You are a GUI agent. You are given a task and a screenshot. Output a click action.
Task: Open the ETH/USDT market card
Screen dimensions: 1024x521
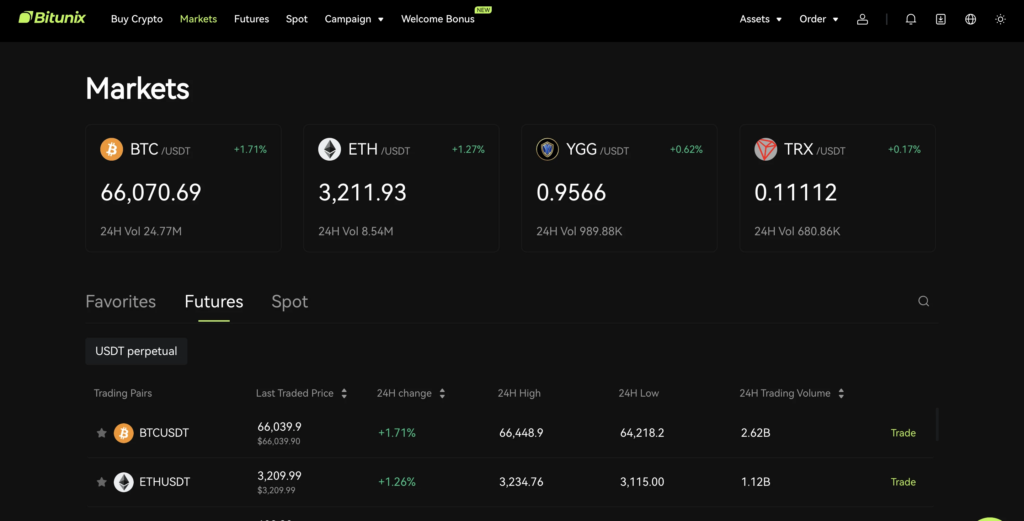tap(401, 188)
